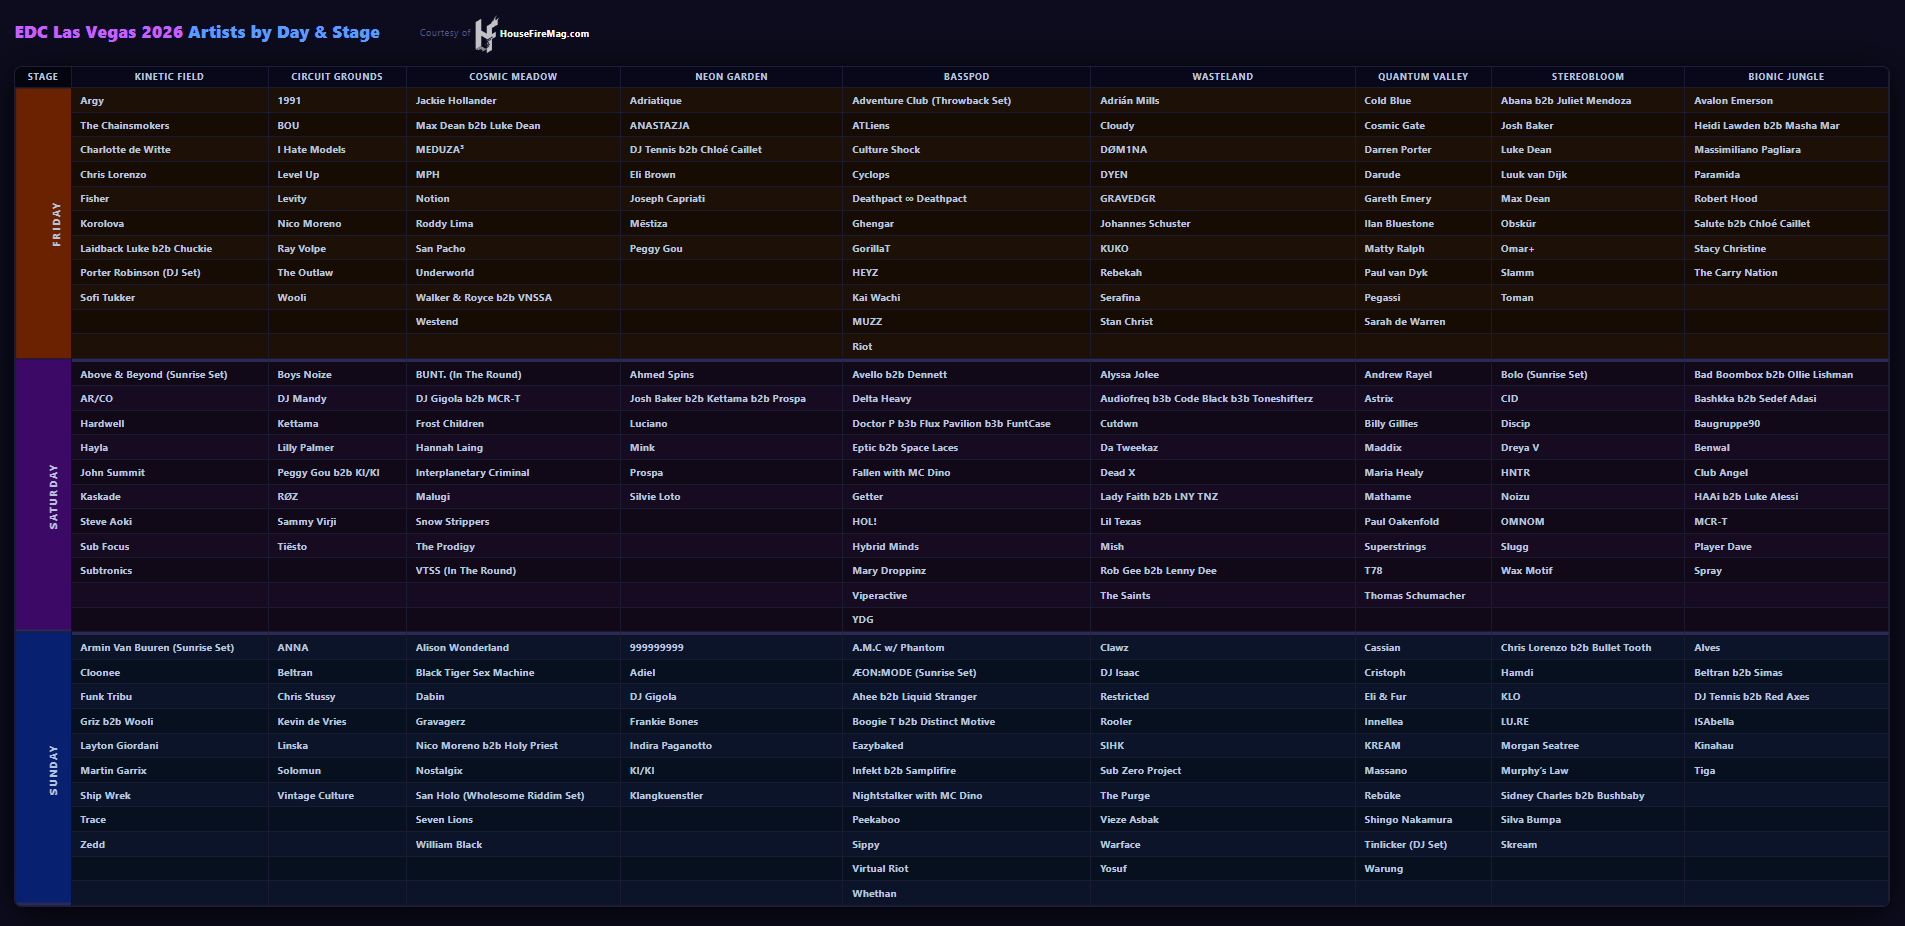
Task: Select the Kinetic Field column header
Action: [x=169, y=77]
